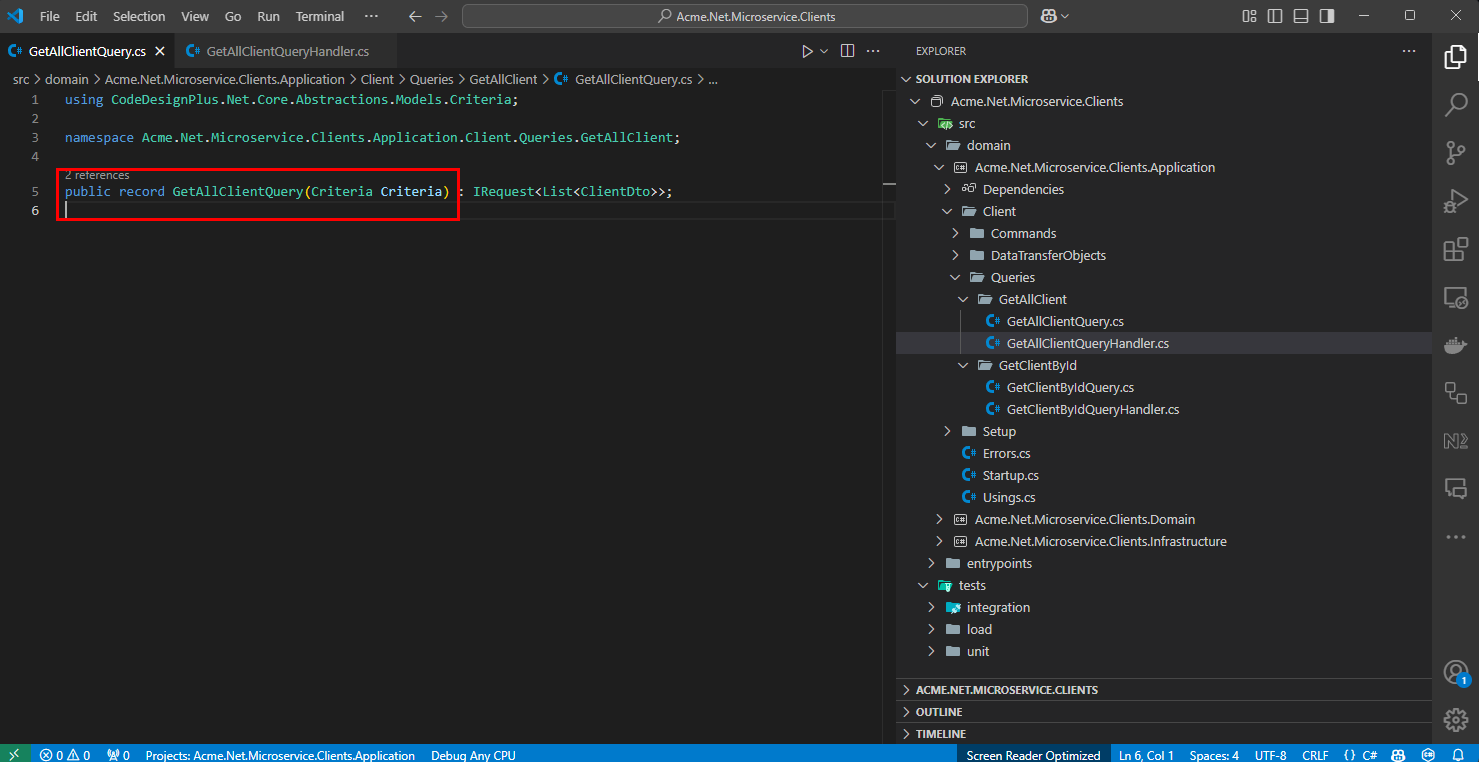Click the Copilot icon in title bar
Viewport: 1479px width, 762px height.
pos(1049,16)
